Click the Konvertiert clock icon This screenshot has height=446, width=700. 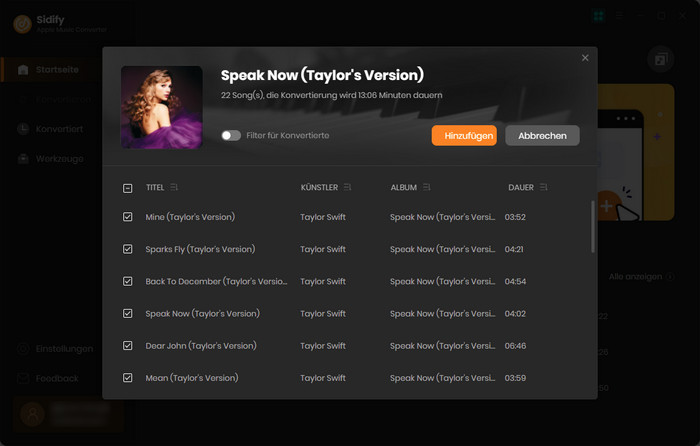[x=23, y=129]
